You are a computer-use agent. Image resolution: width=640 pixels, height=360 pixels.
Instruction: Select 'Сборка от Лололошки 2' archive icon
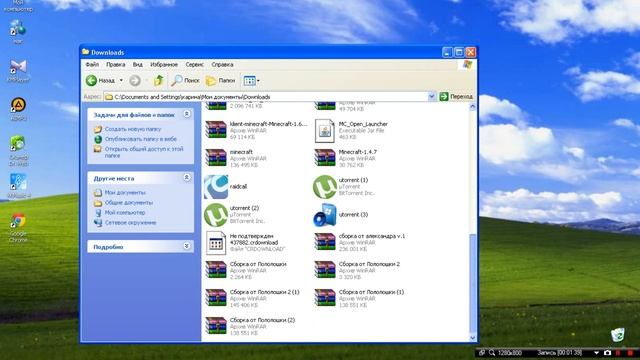coord(325,270)
